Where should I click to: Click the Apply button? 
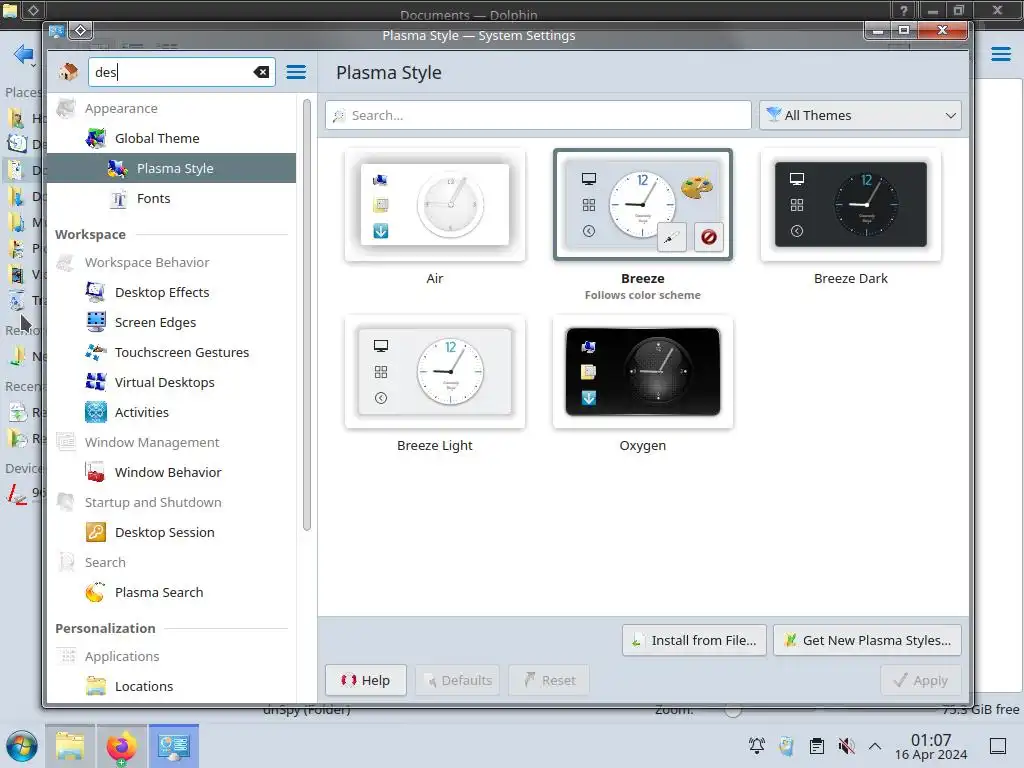pos(921,680)
